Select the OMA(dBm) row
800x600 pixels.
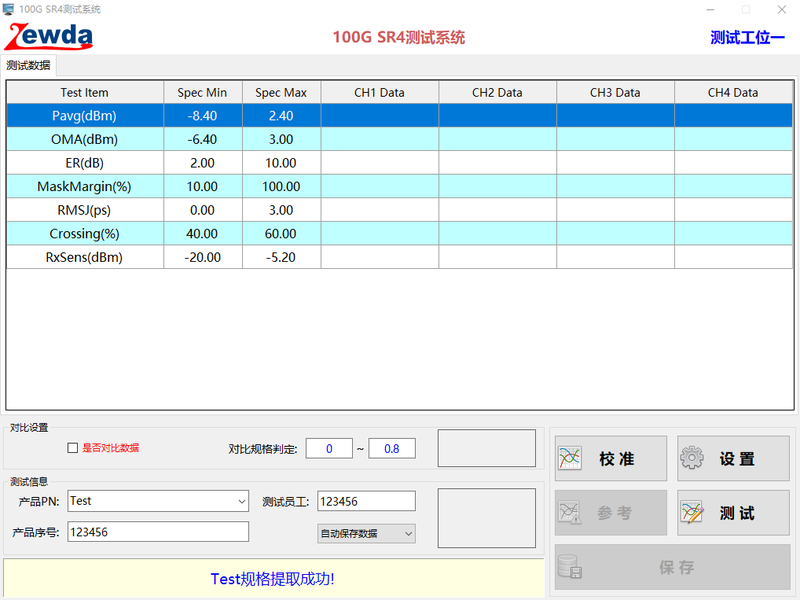[x=399, y=139]
